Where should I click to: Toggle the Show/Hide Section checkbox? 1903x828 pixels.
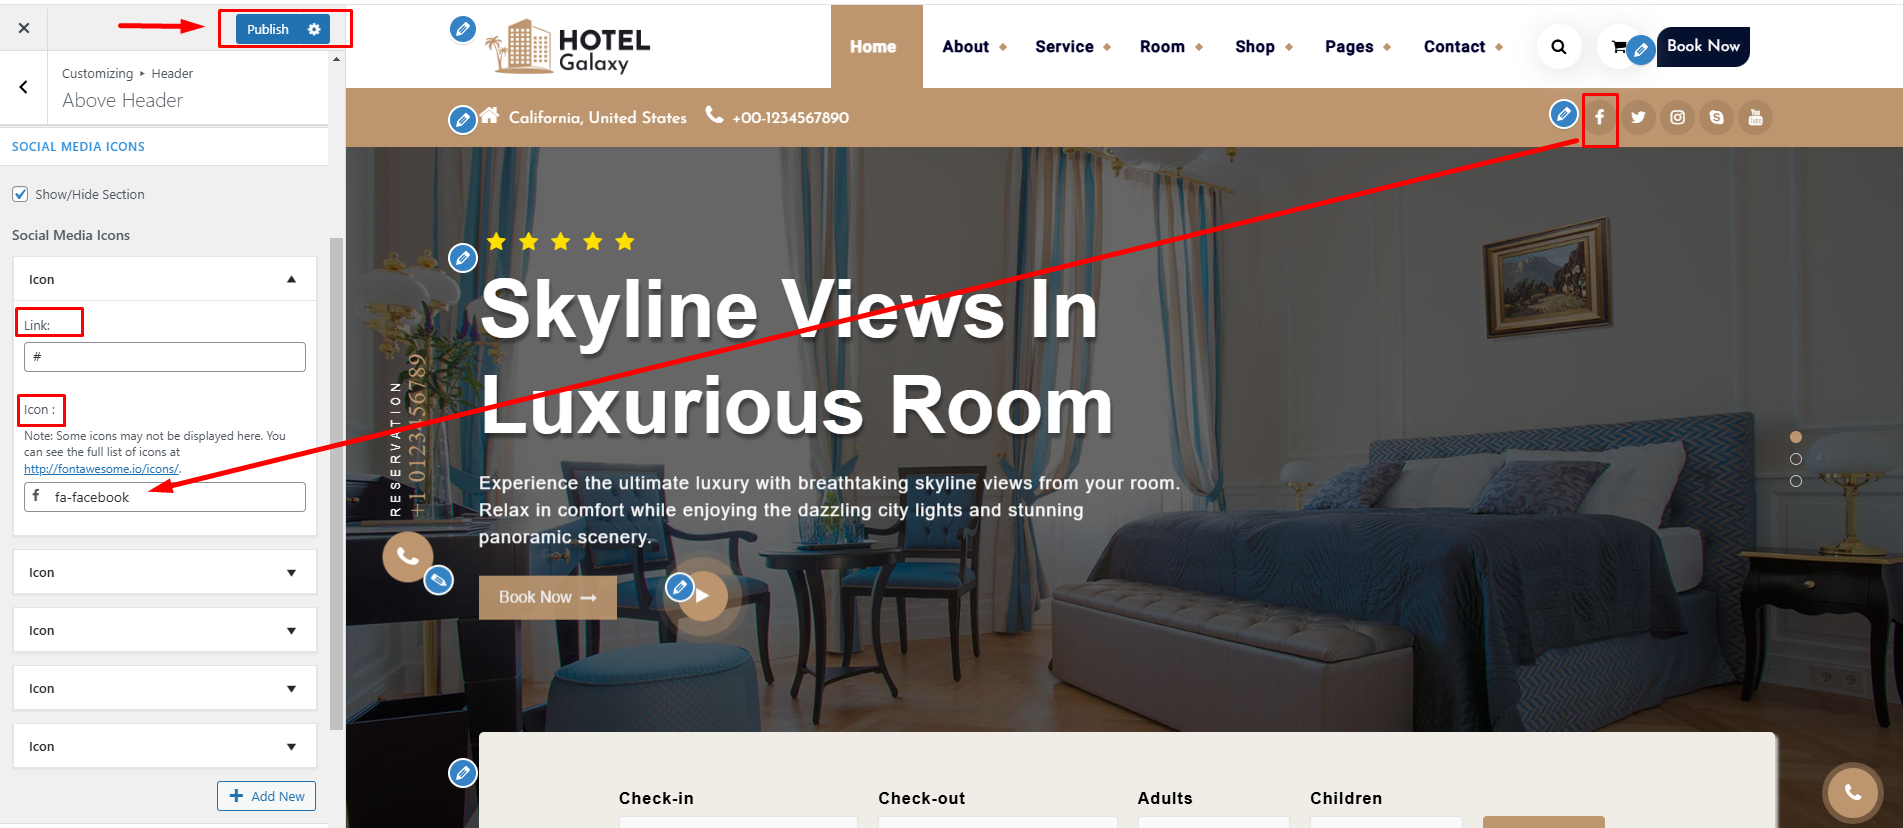[x=20, y=194]
